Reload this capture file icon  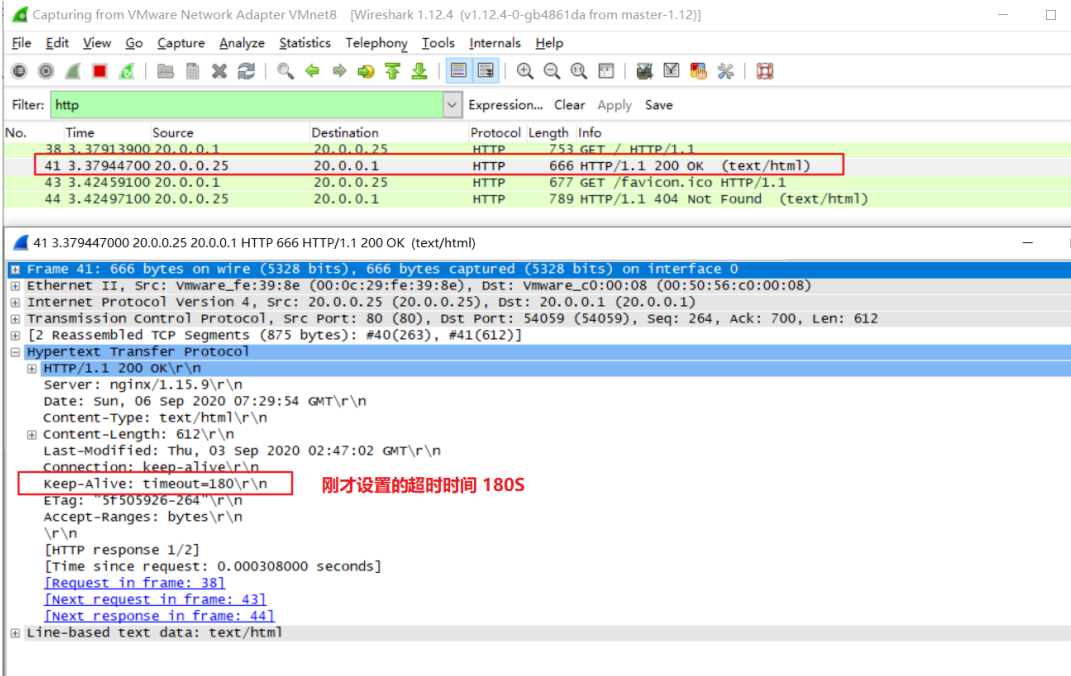[246, 71]
